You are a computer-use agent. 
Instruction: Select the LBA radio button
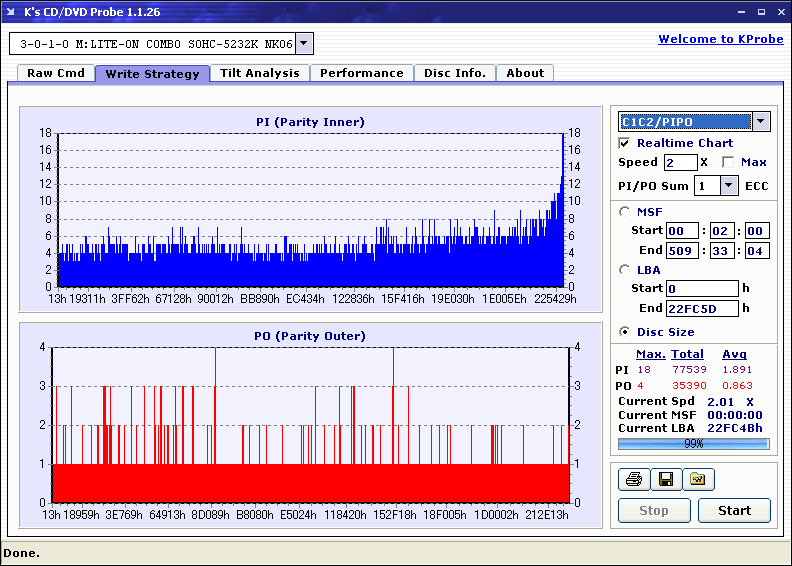[x=625, y=269]
